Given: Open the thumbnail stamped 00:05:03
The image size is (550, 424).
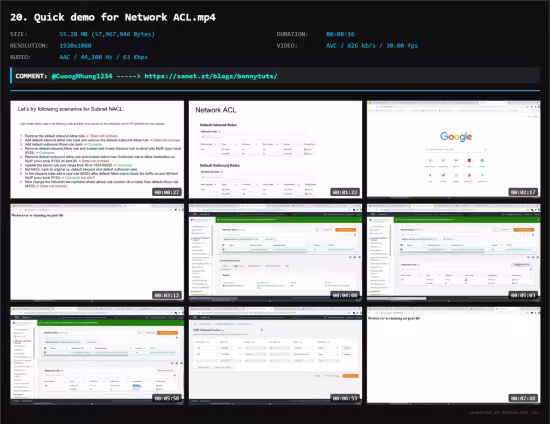Looking at the screenshot, I should pyautogui.click(x=454, y=253).
